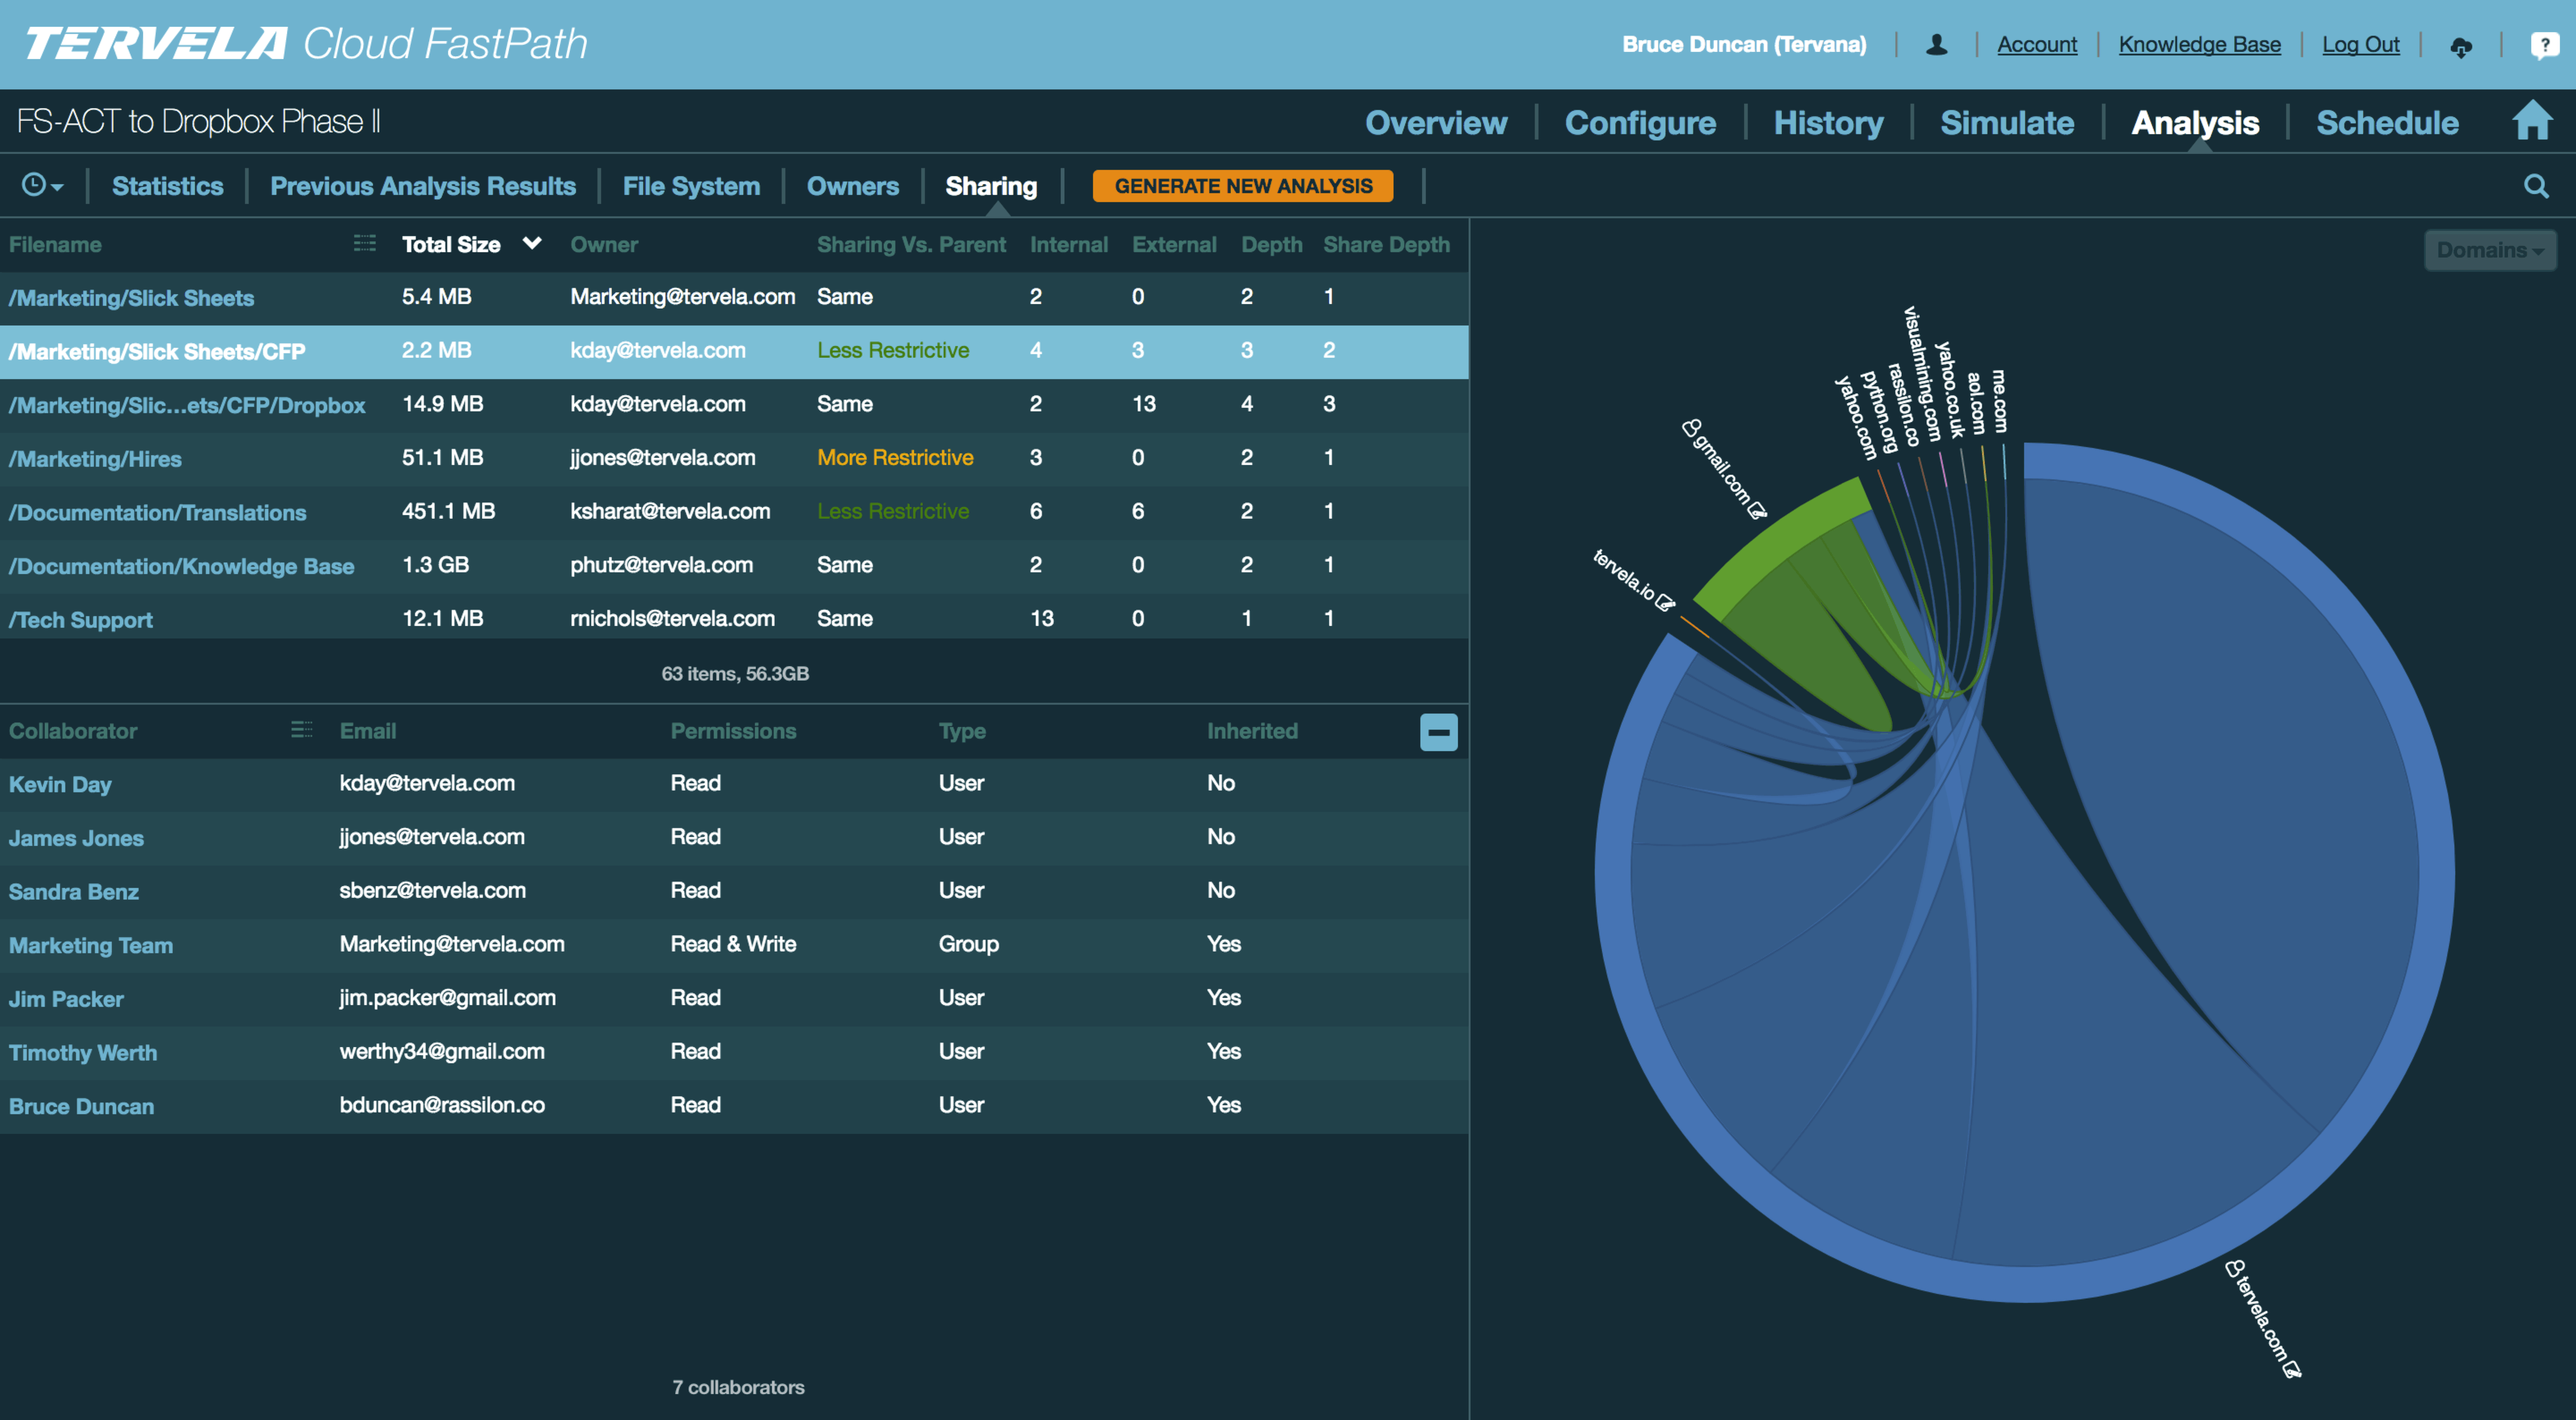Image resolution: width=2576 pixels, height=1420 pixels.
Task: Click the cloud download icon
Action: [2462, 46]
